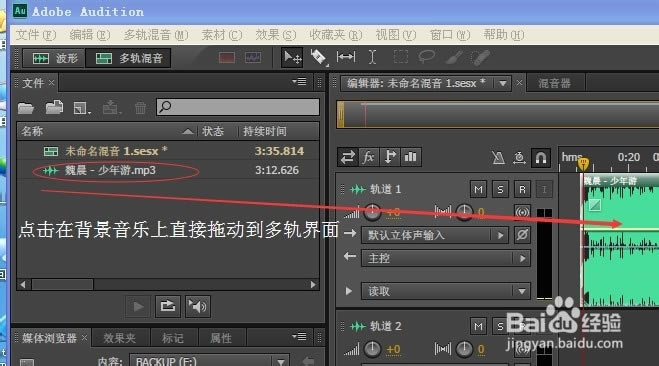This screenshot has width=659, height=366.
Task: Switch to the 混音器 tab
Action: 554,83
